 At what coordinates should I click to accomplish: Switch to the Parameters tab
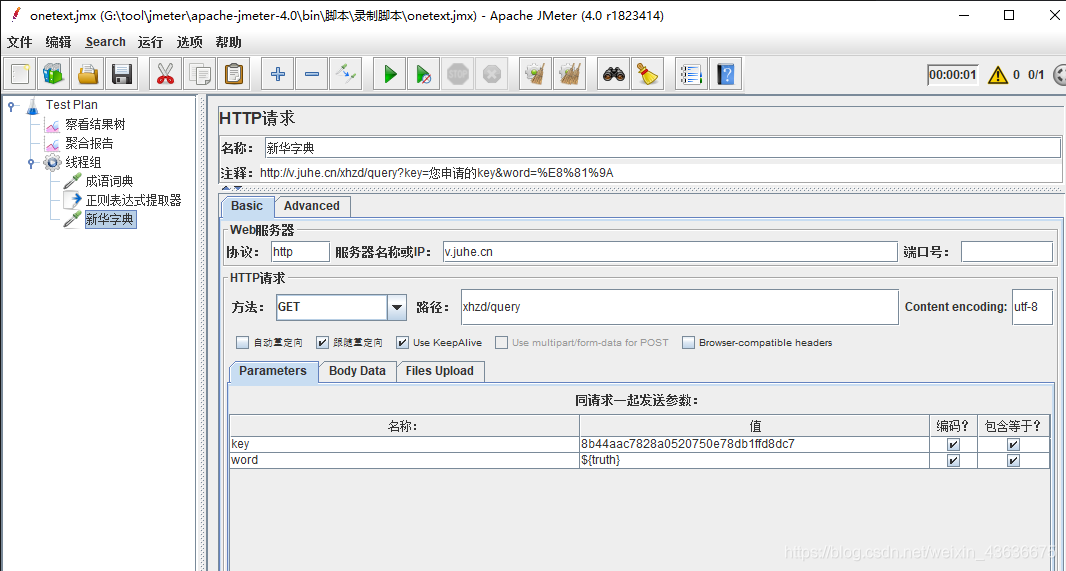(273, 371)
